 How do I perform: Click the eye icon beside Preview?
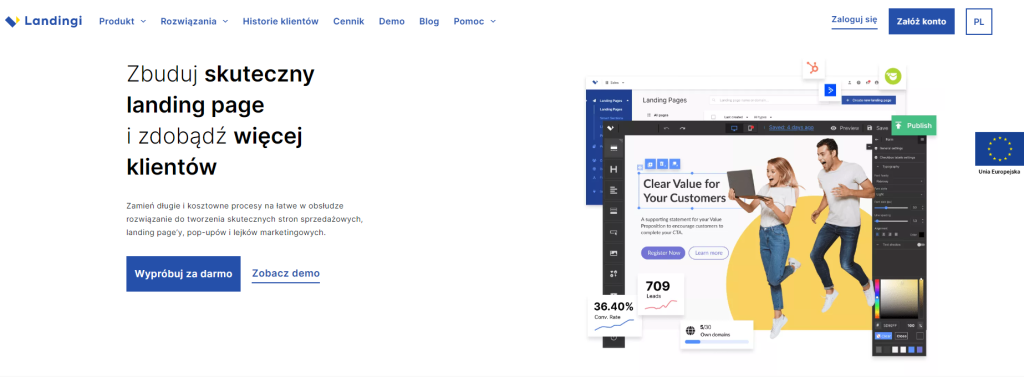(x=833, y=128)
